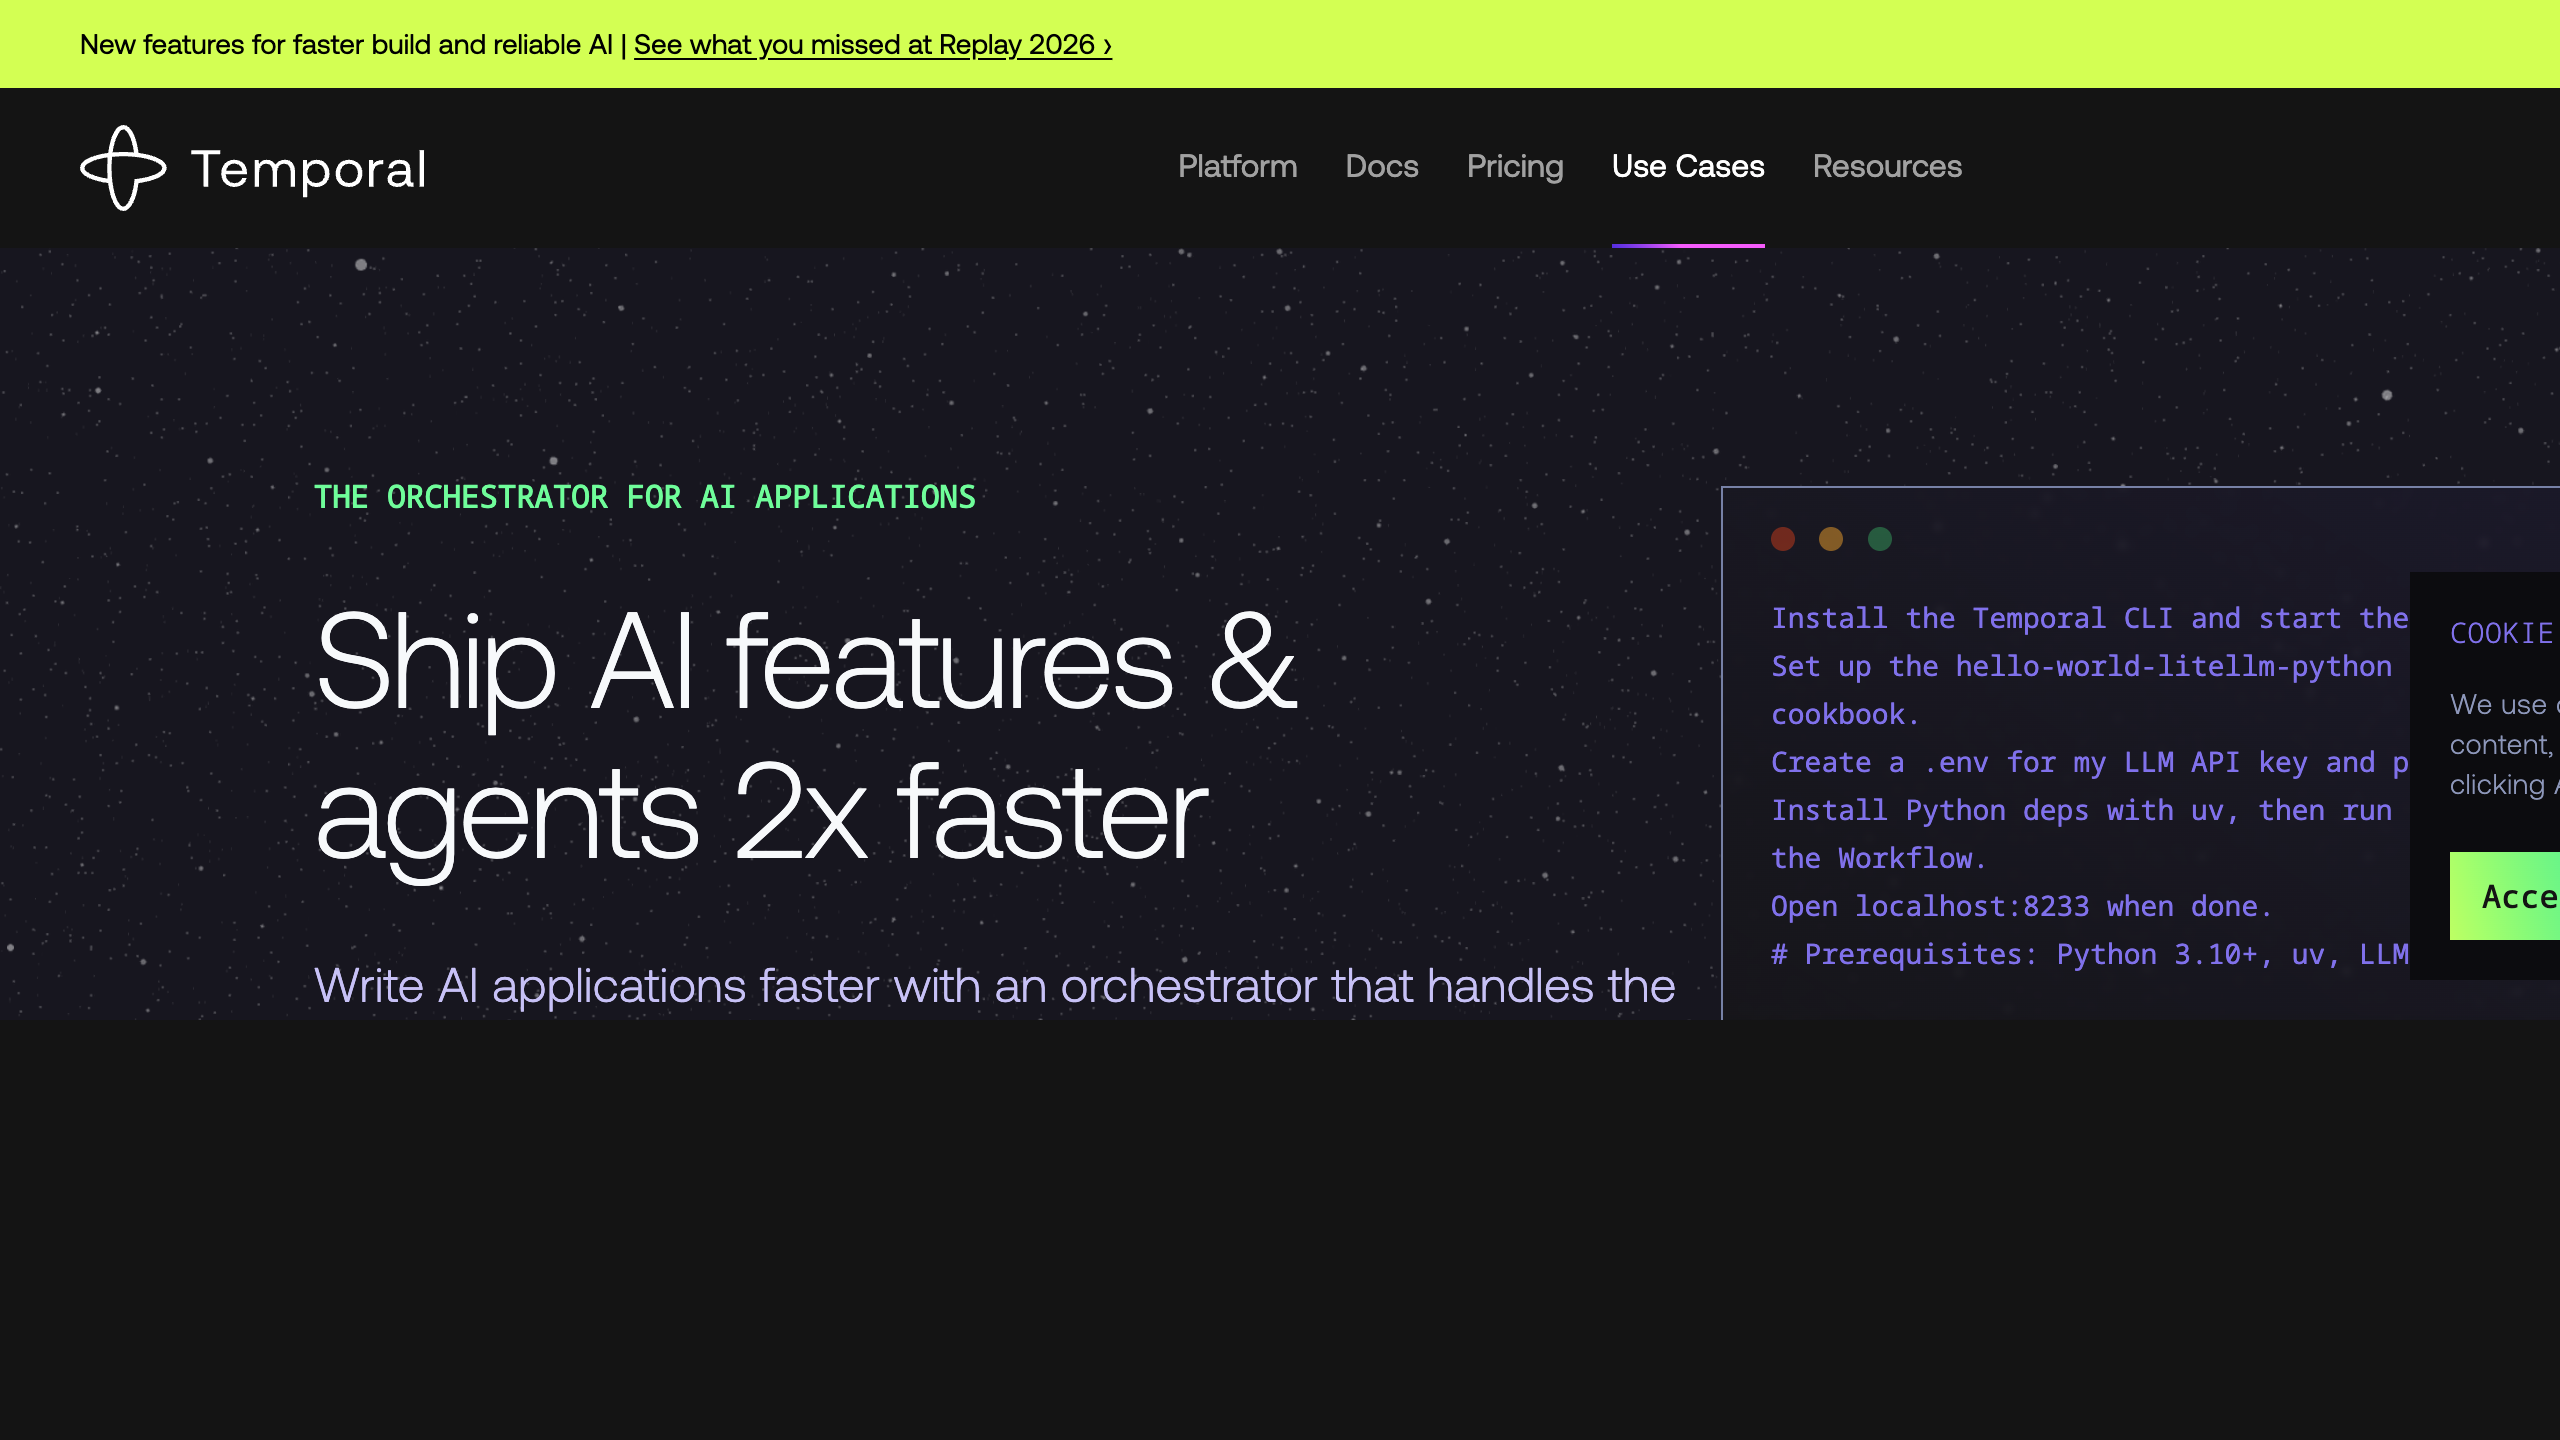The height and width of the screenshot is (1440, 2560).
Task: Click the COOKIE heading in the popup
Action: (x=2501, y=634)
